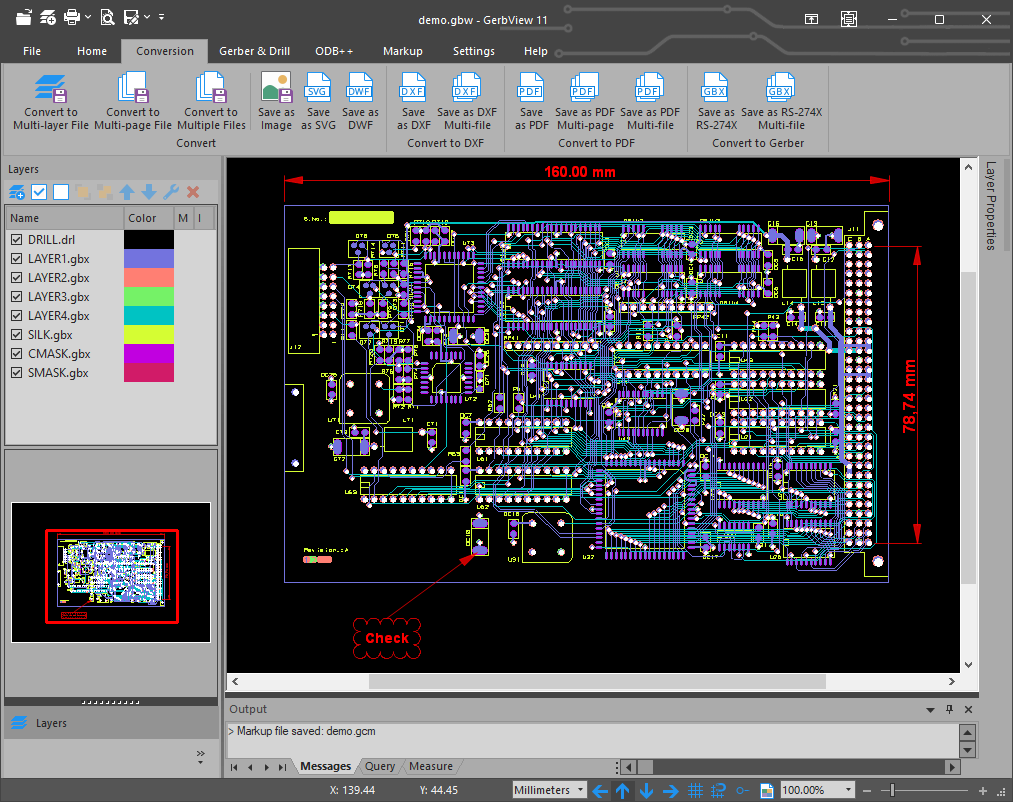Open the Millimeters units dropdown
Screen dimensions: 1013x802
click(579, 790)
